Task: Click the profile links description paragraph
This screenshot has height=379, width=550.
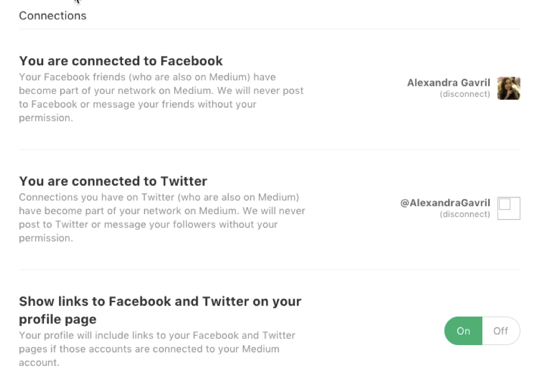Action: (157, 349)
